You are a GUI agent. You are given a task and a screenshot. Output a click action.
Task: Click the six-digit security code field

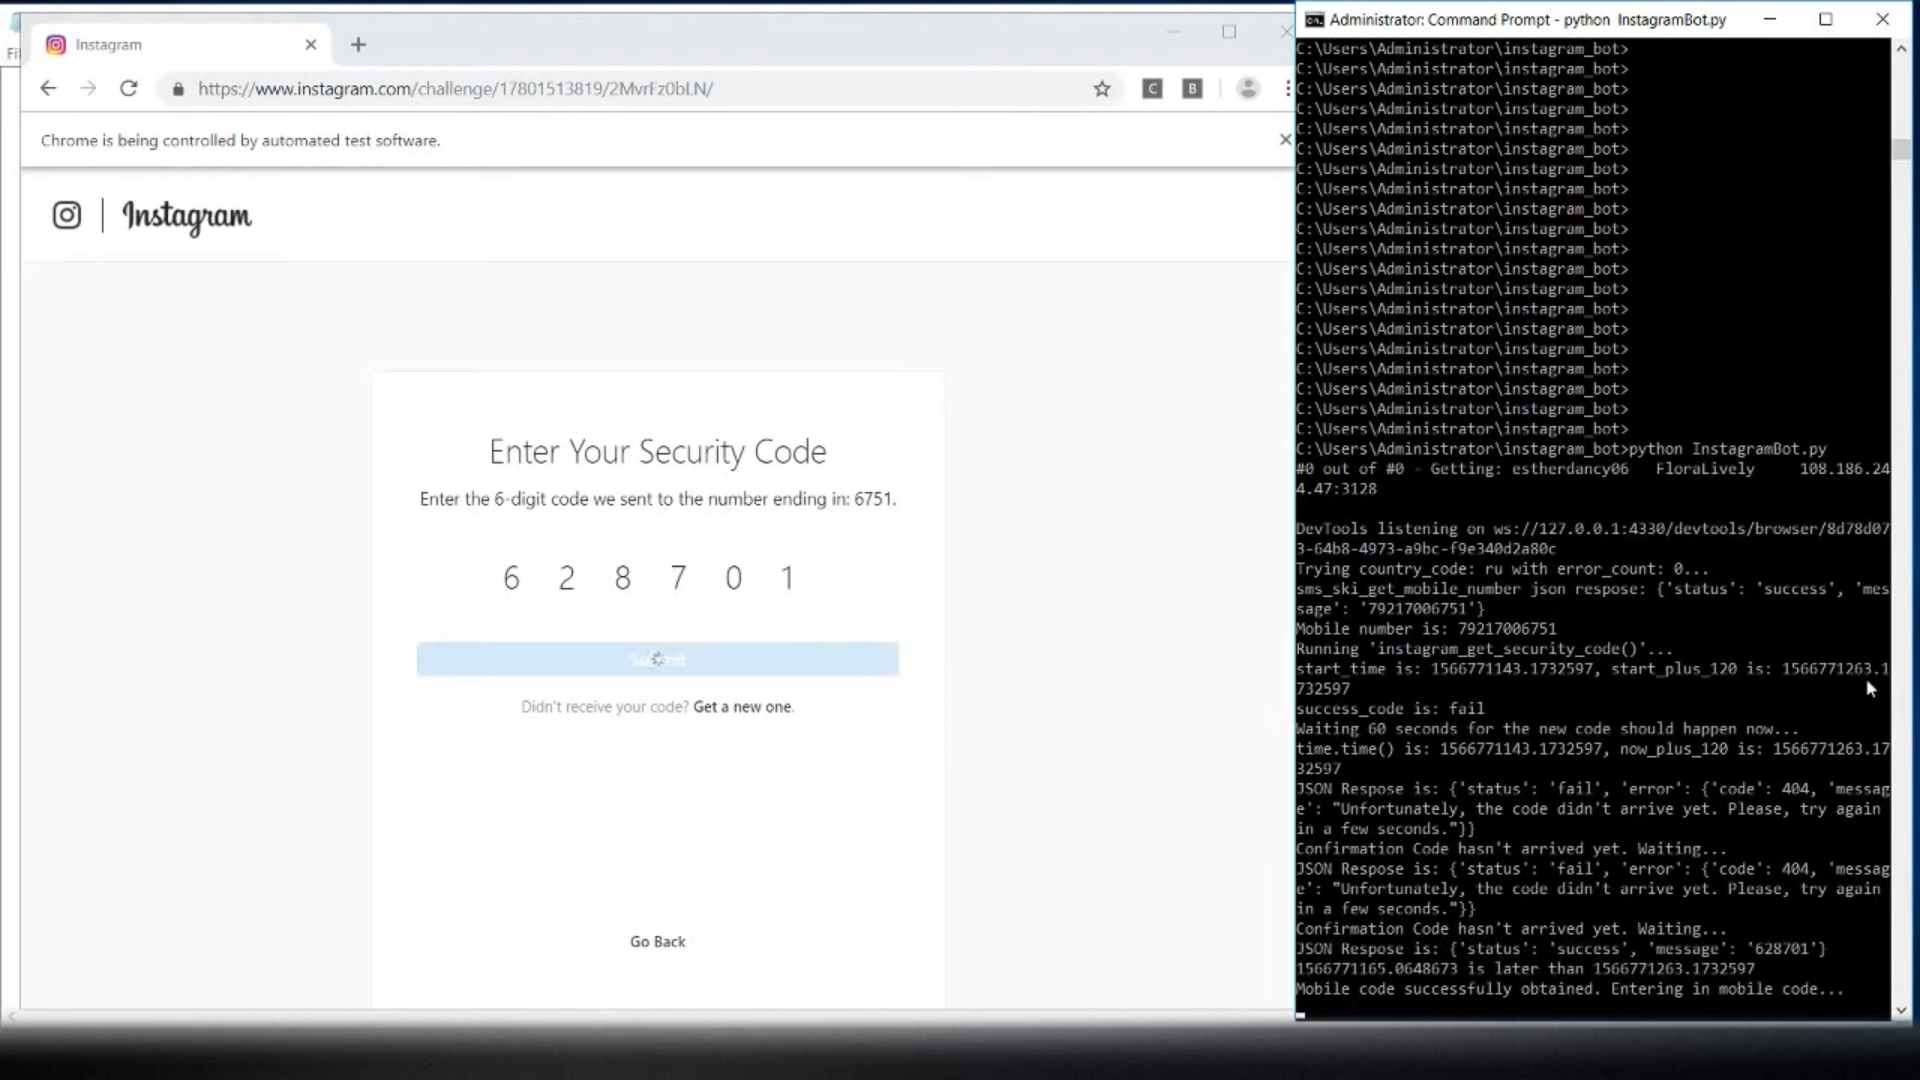point(650,578)
